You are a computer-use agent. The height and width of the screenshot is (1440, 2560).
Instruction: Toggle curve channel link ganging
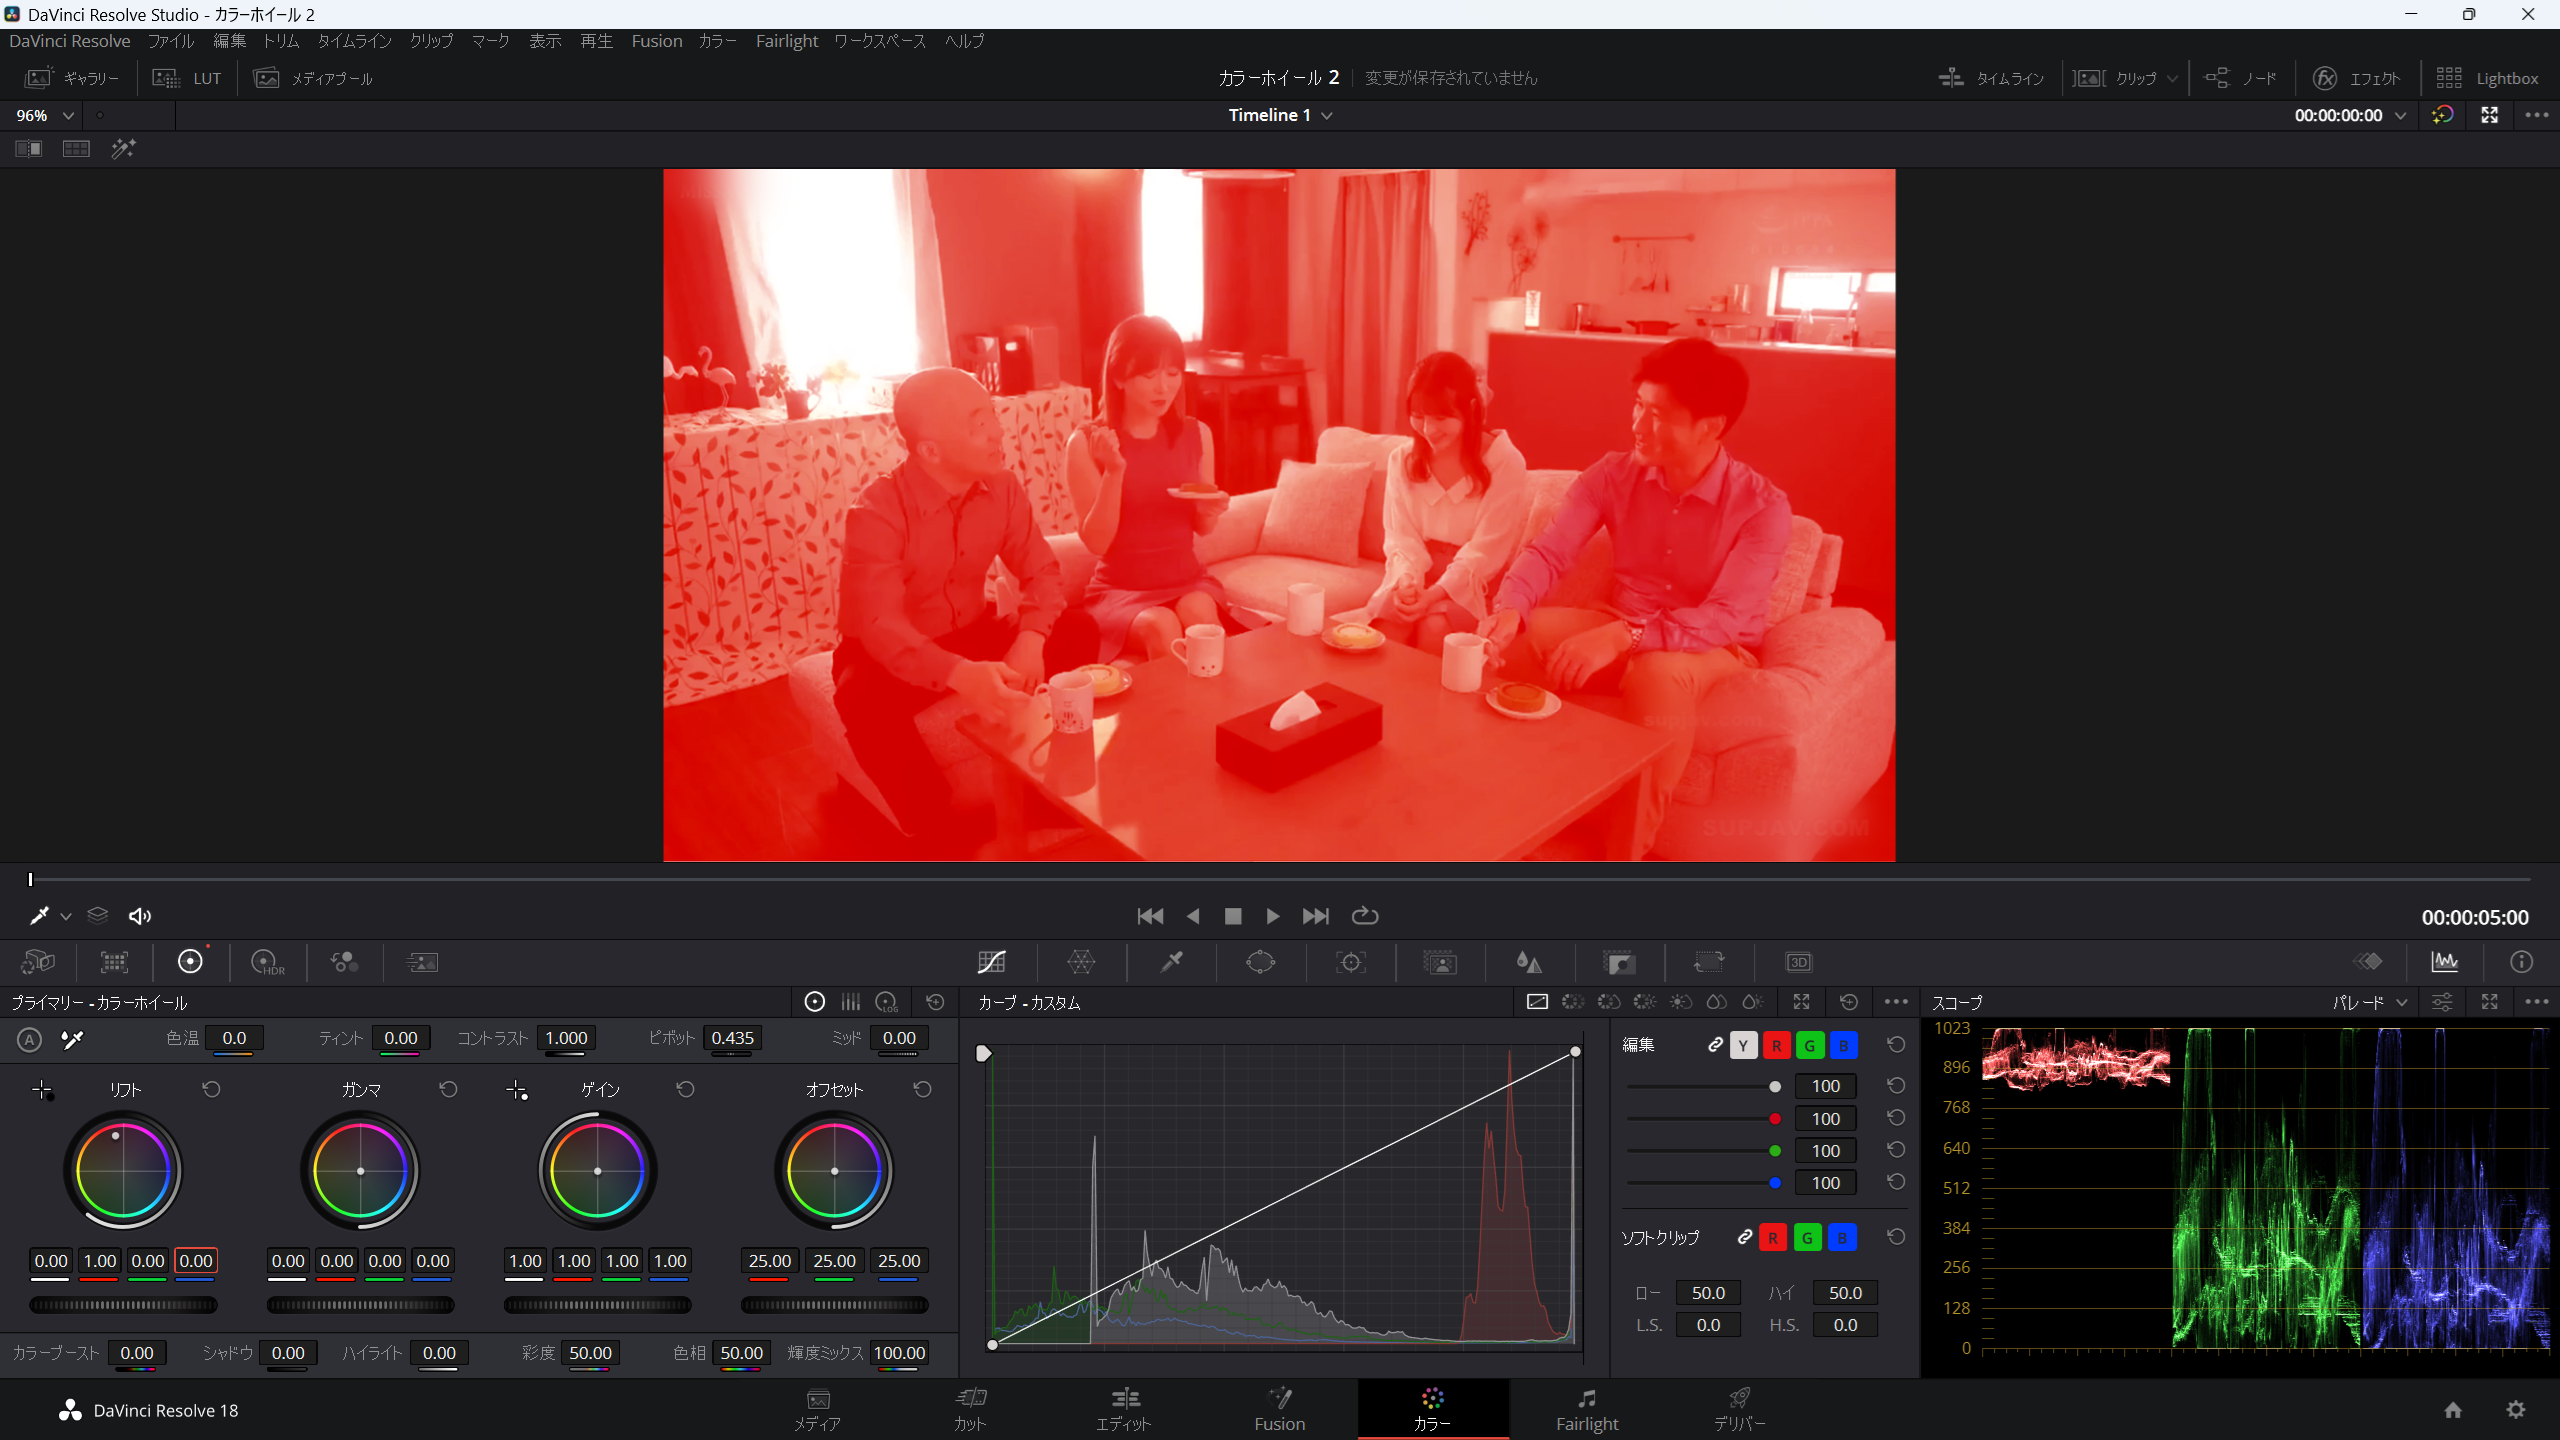(x=1716, y=1045)
